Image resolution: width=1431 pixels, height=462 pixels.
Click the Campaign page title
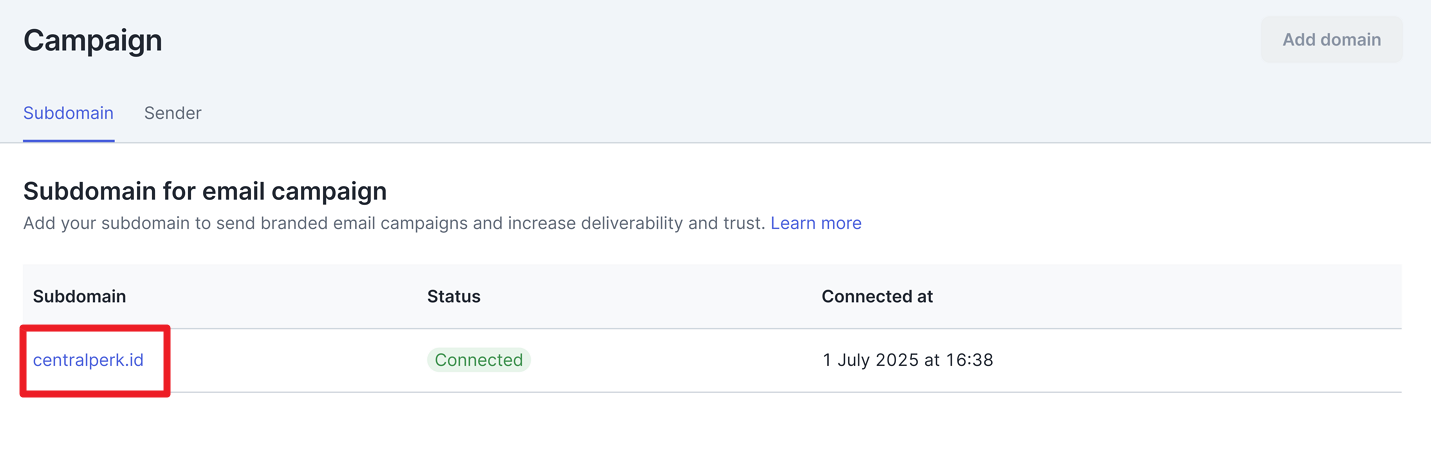(93, 40)
